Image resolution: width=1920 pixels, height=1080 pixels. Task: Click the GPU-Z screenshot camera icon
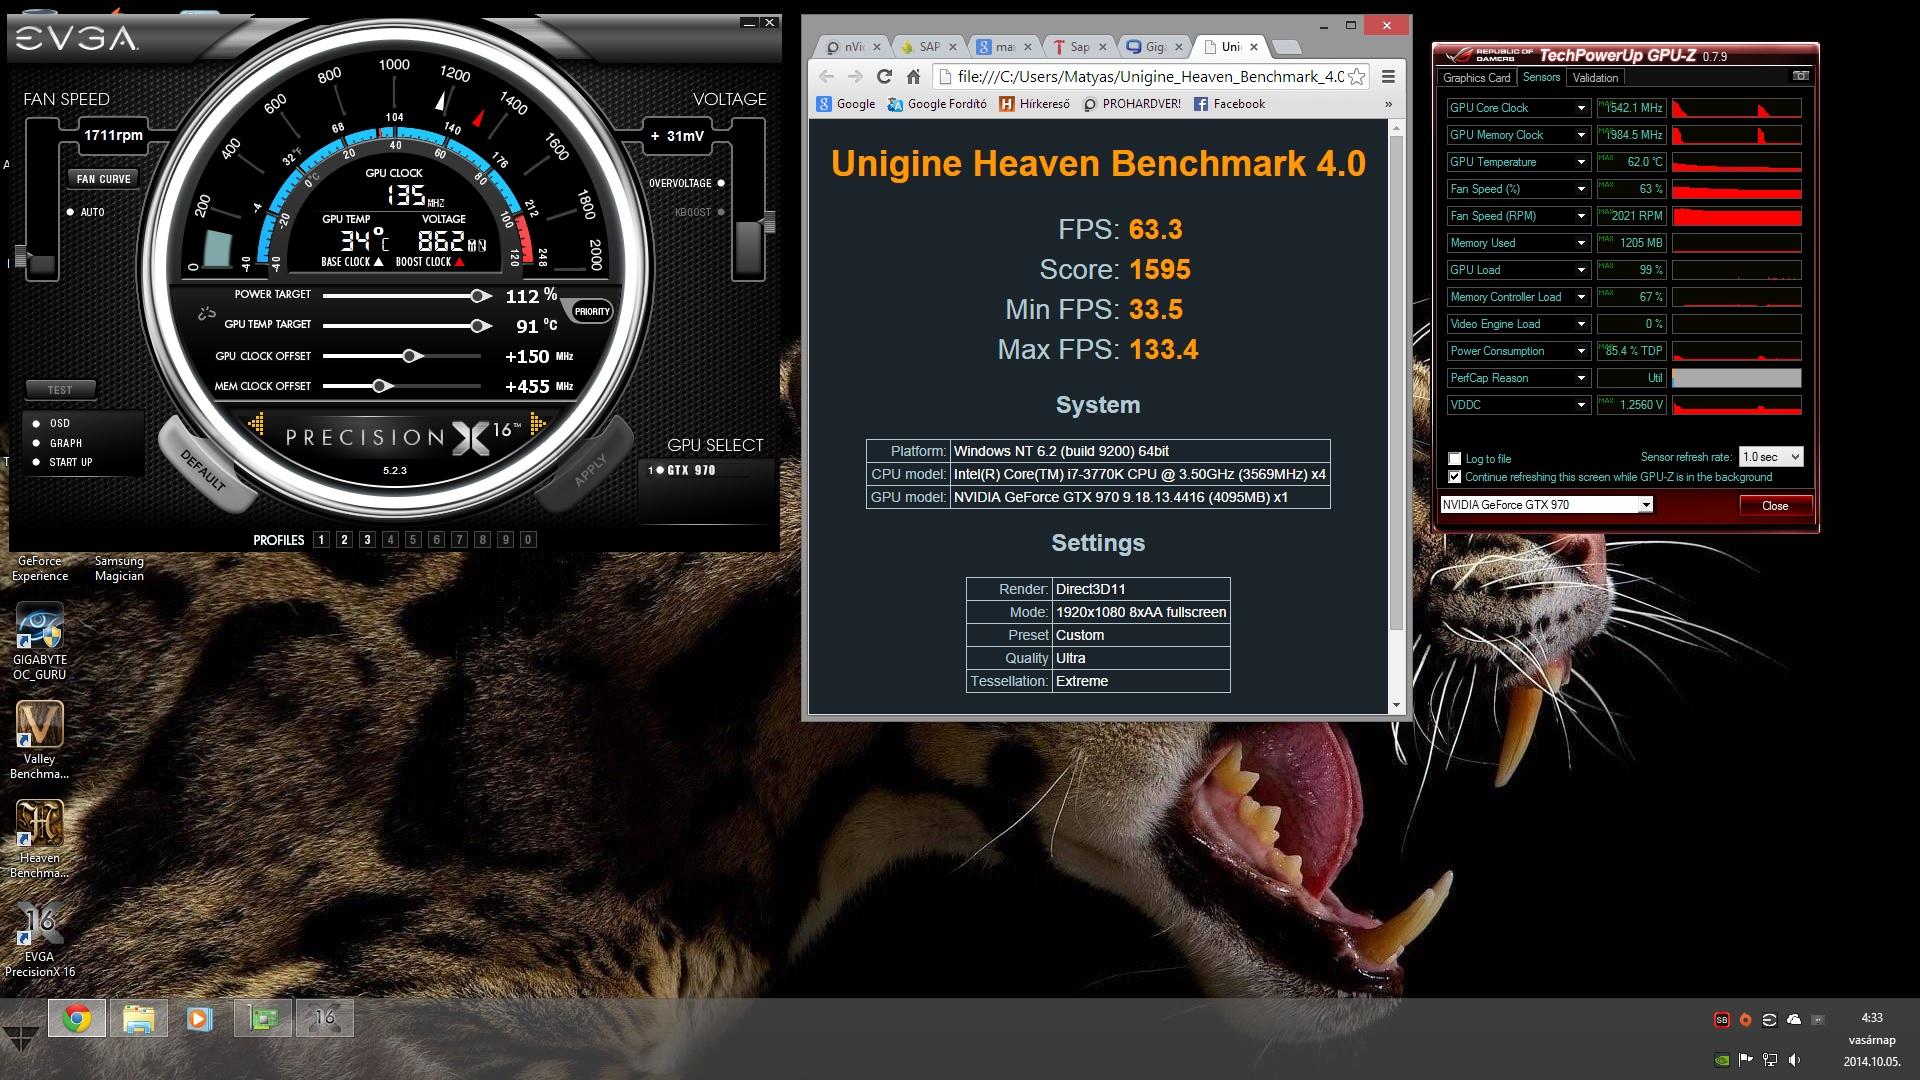(x=1800, y=76)
